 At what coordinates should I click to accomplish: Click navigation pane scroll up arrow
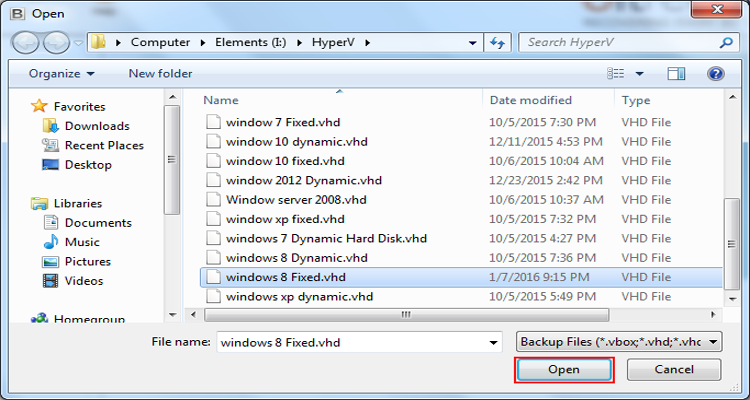[x=172, y=98]
